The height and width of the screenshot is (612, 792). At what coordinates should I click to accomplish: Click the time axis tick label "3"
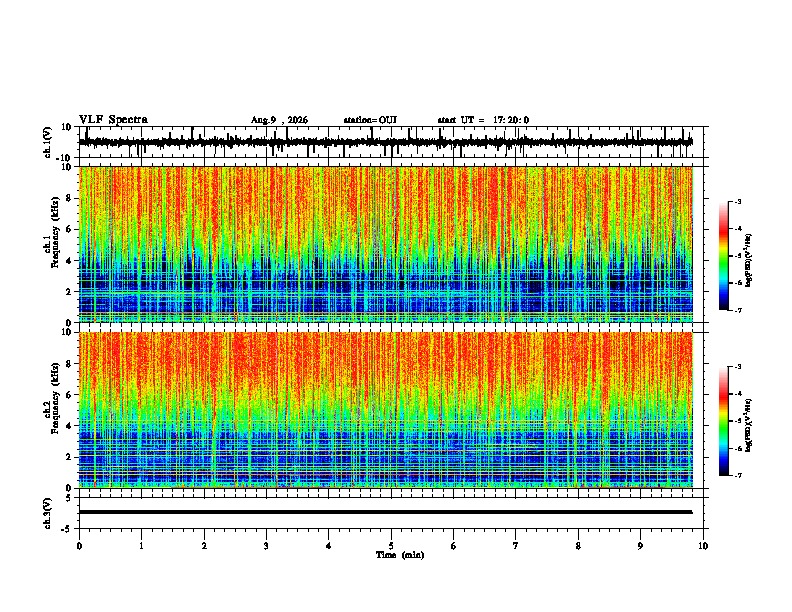click(x=266, y=546)
